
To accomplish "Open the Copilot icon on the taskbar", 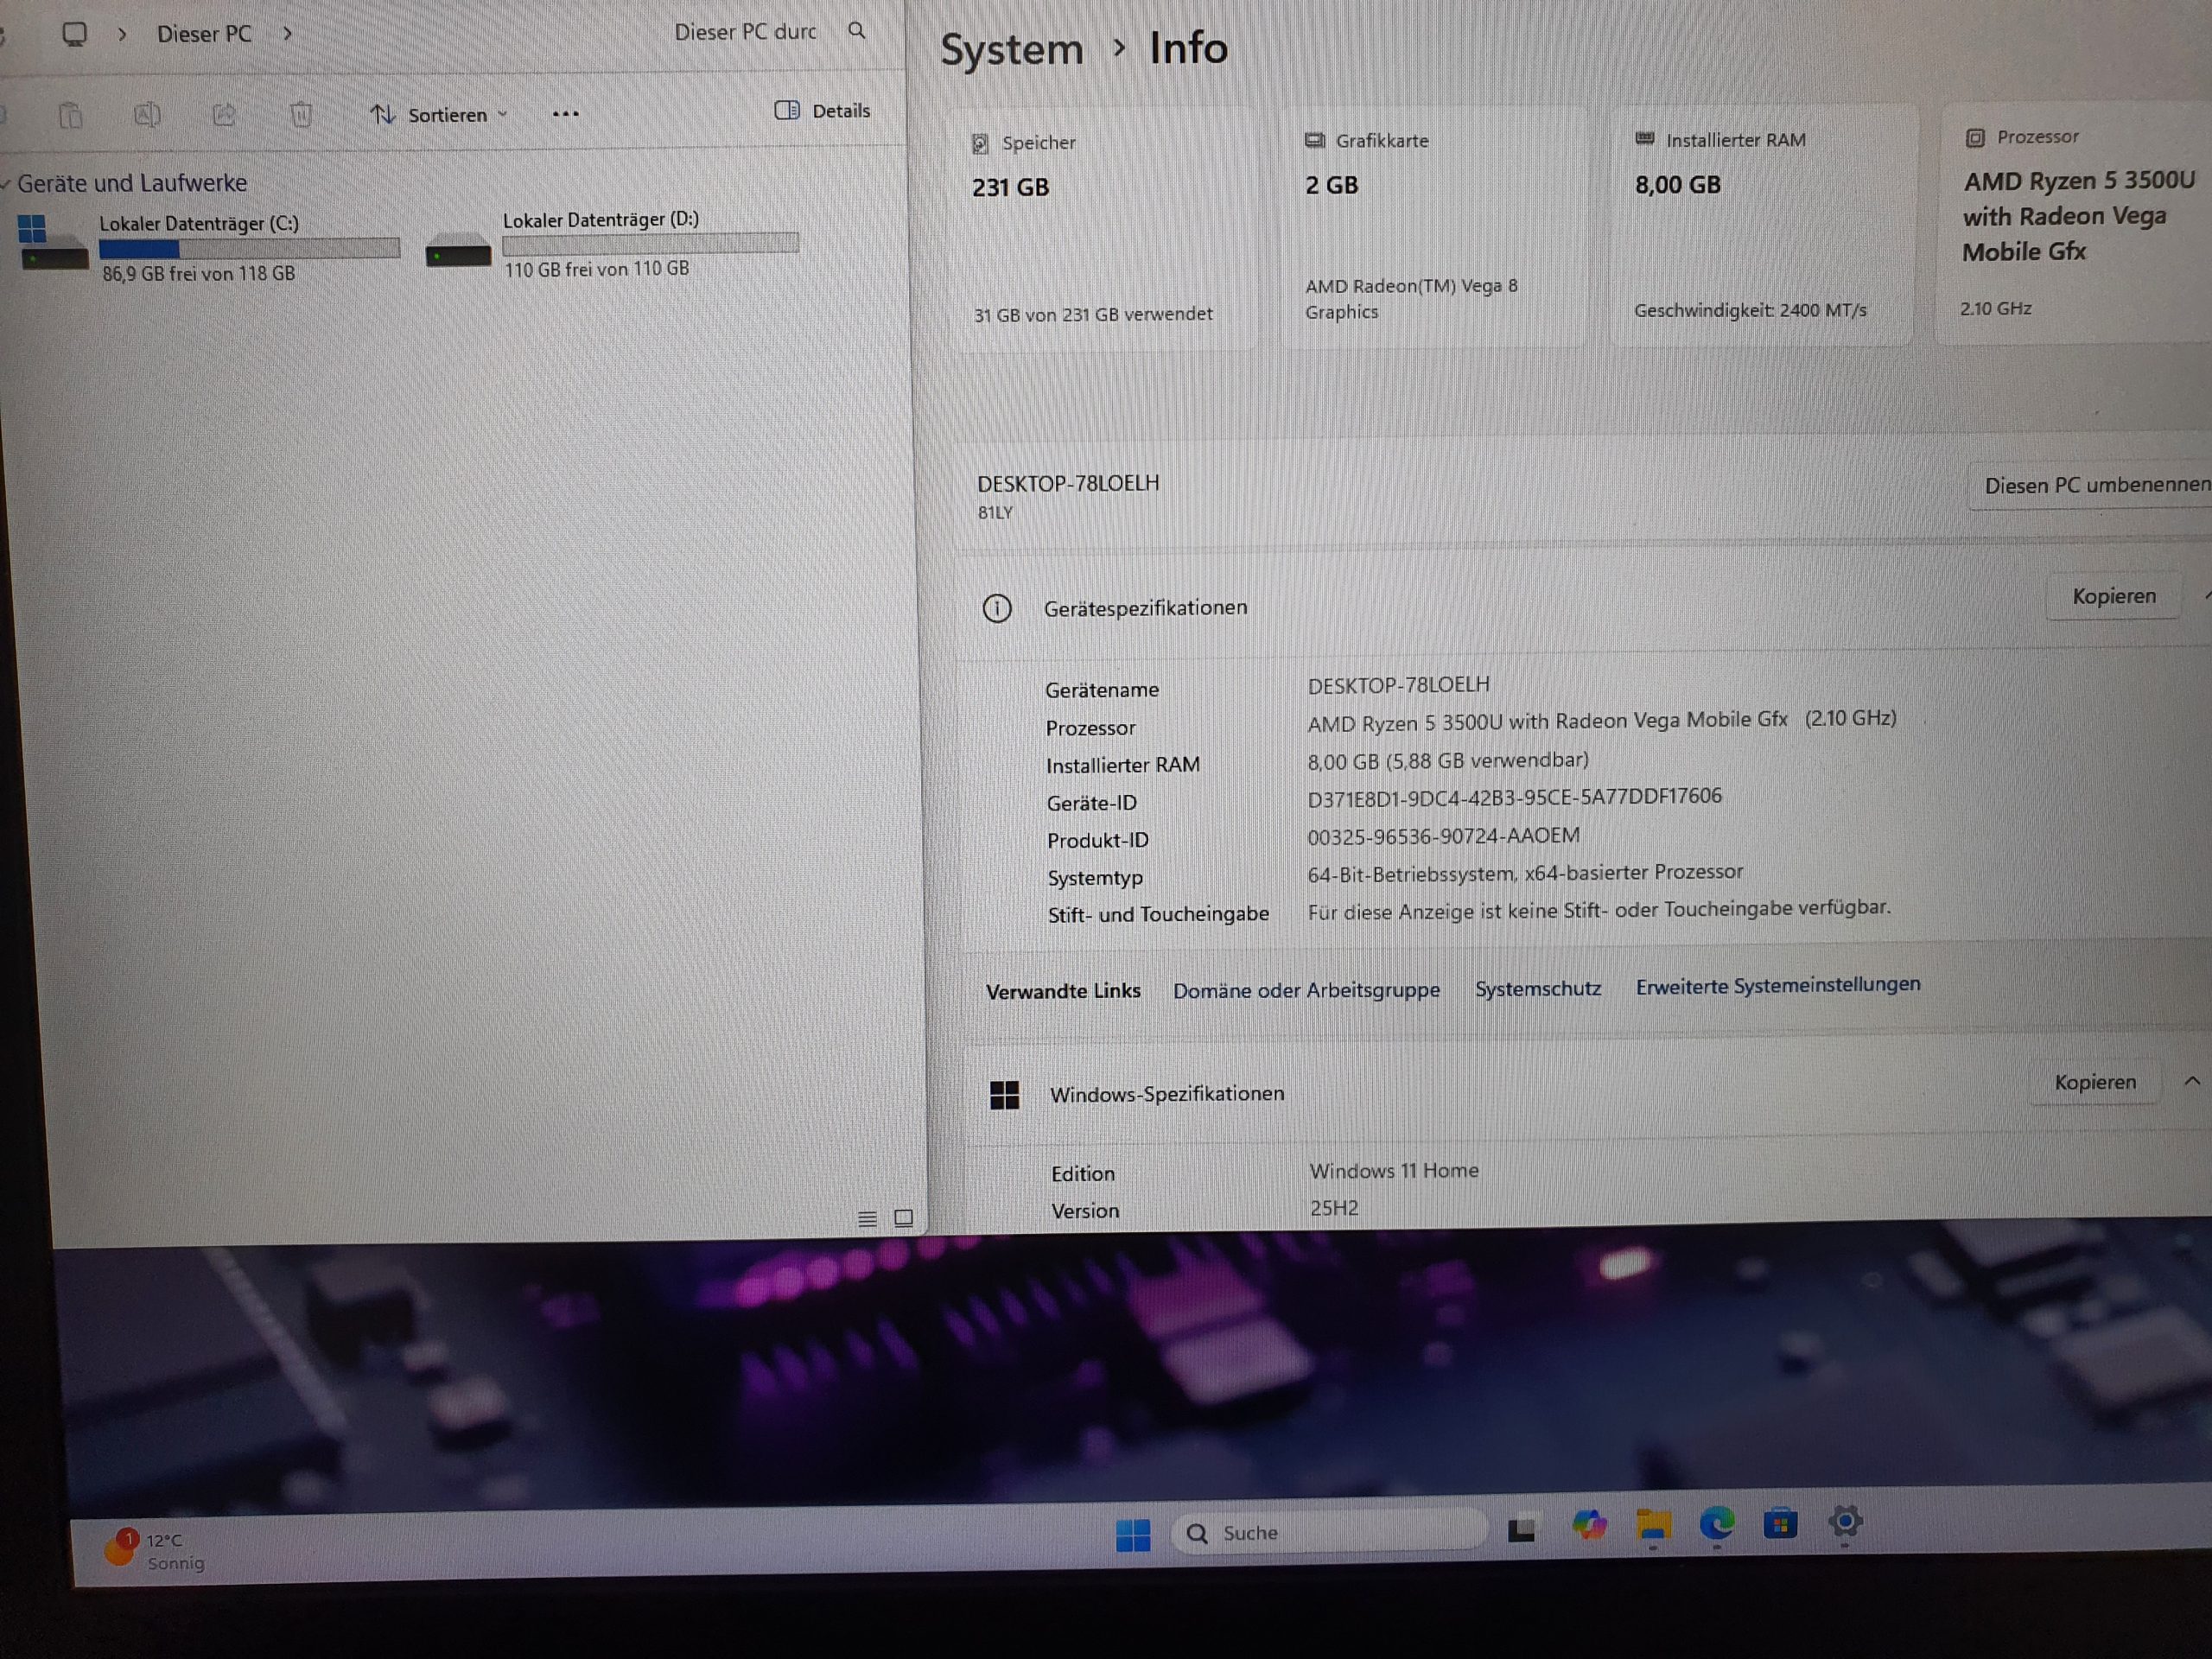I will coord(1588,1525).
